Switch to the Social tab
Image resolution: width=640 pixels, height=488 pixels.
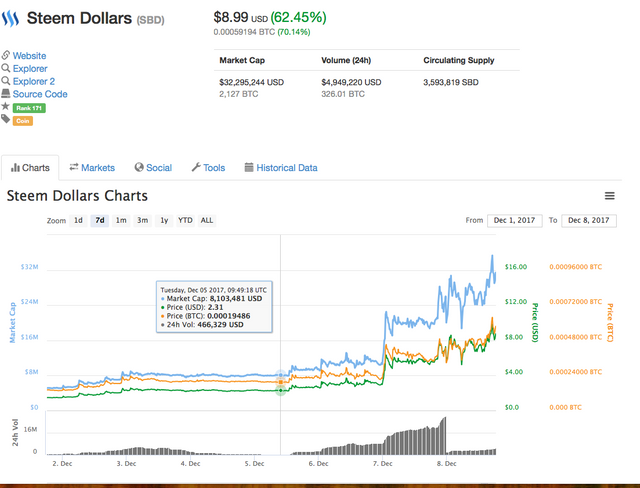[x=153, y=168]
